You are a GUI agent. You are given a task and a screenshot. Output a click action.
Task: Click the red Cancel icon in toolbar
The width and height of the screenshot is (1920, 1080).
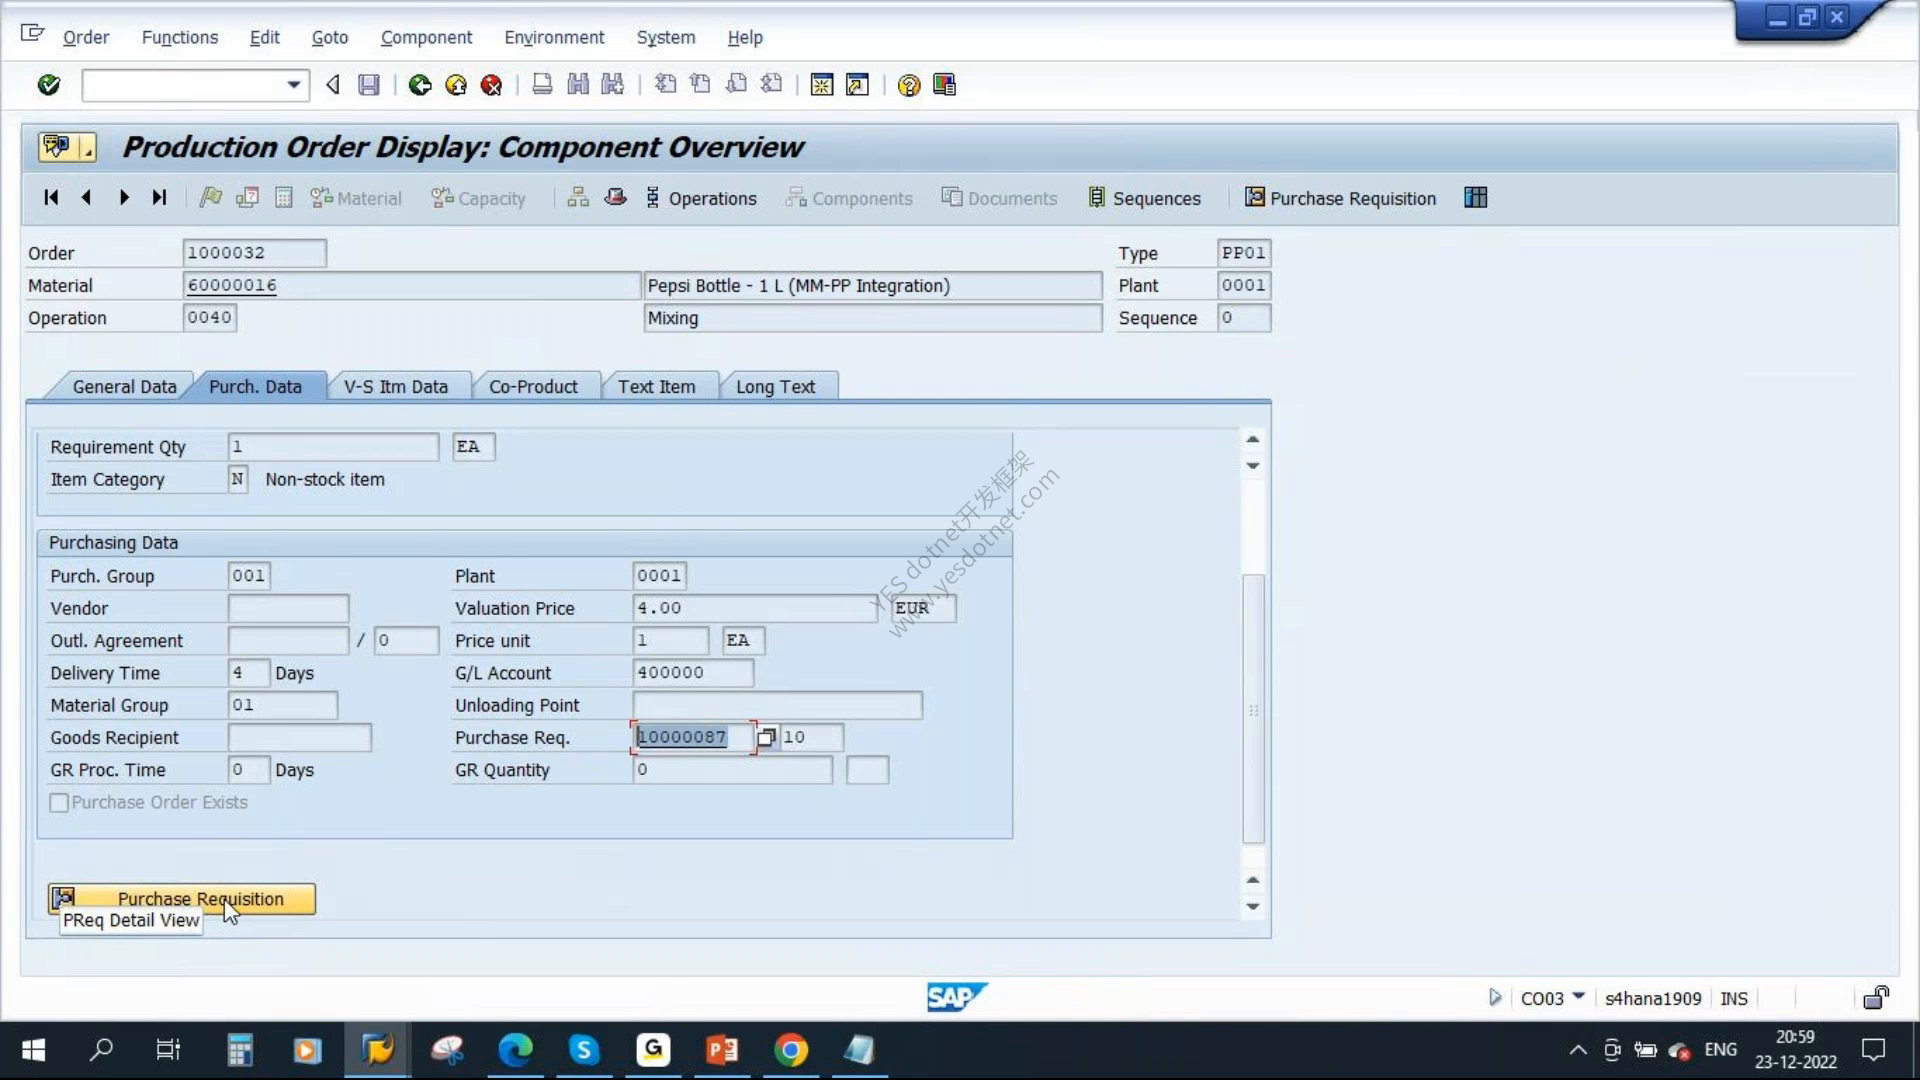tap(491, 85)
